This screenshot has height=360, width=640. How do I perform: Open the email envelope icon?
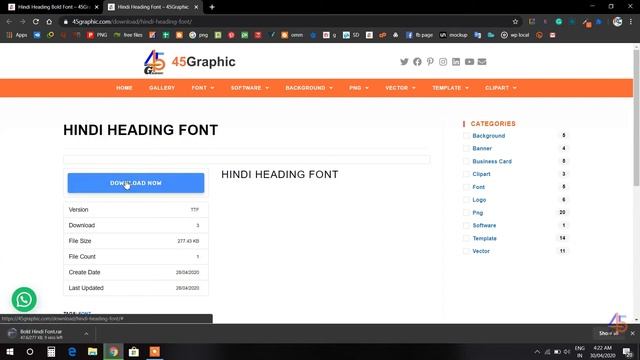[x=482, y=62]
